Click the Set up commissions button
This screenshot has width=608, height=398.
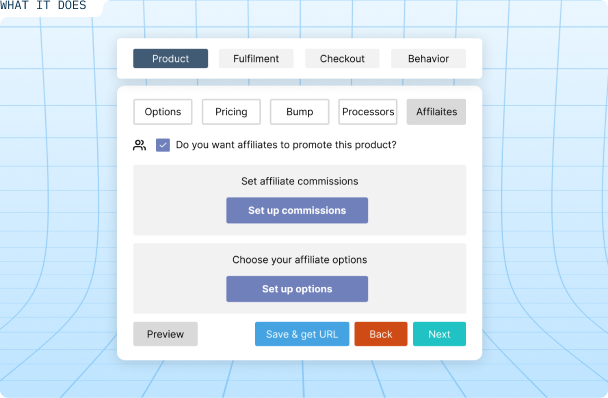pyautogui.click(x=297, y=210)
